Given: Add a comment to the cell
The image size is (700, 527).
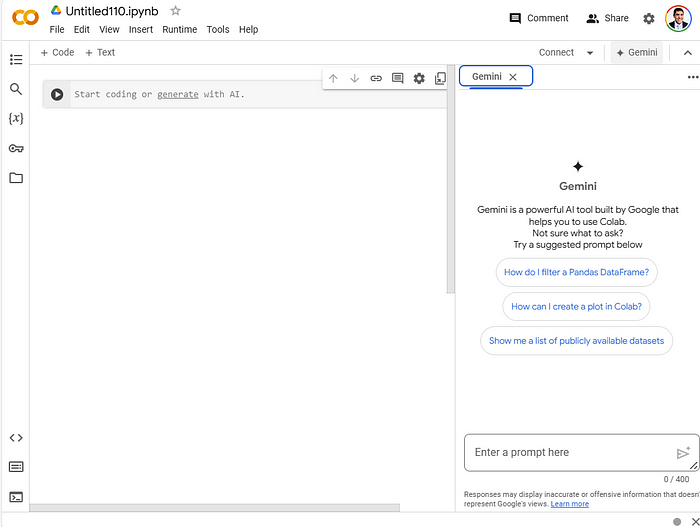Looking at the screenshot, I should point(397,79).
